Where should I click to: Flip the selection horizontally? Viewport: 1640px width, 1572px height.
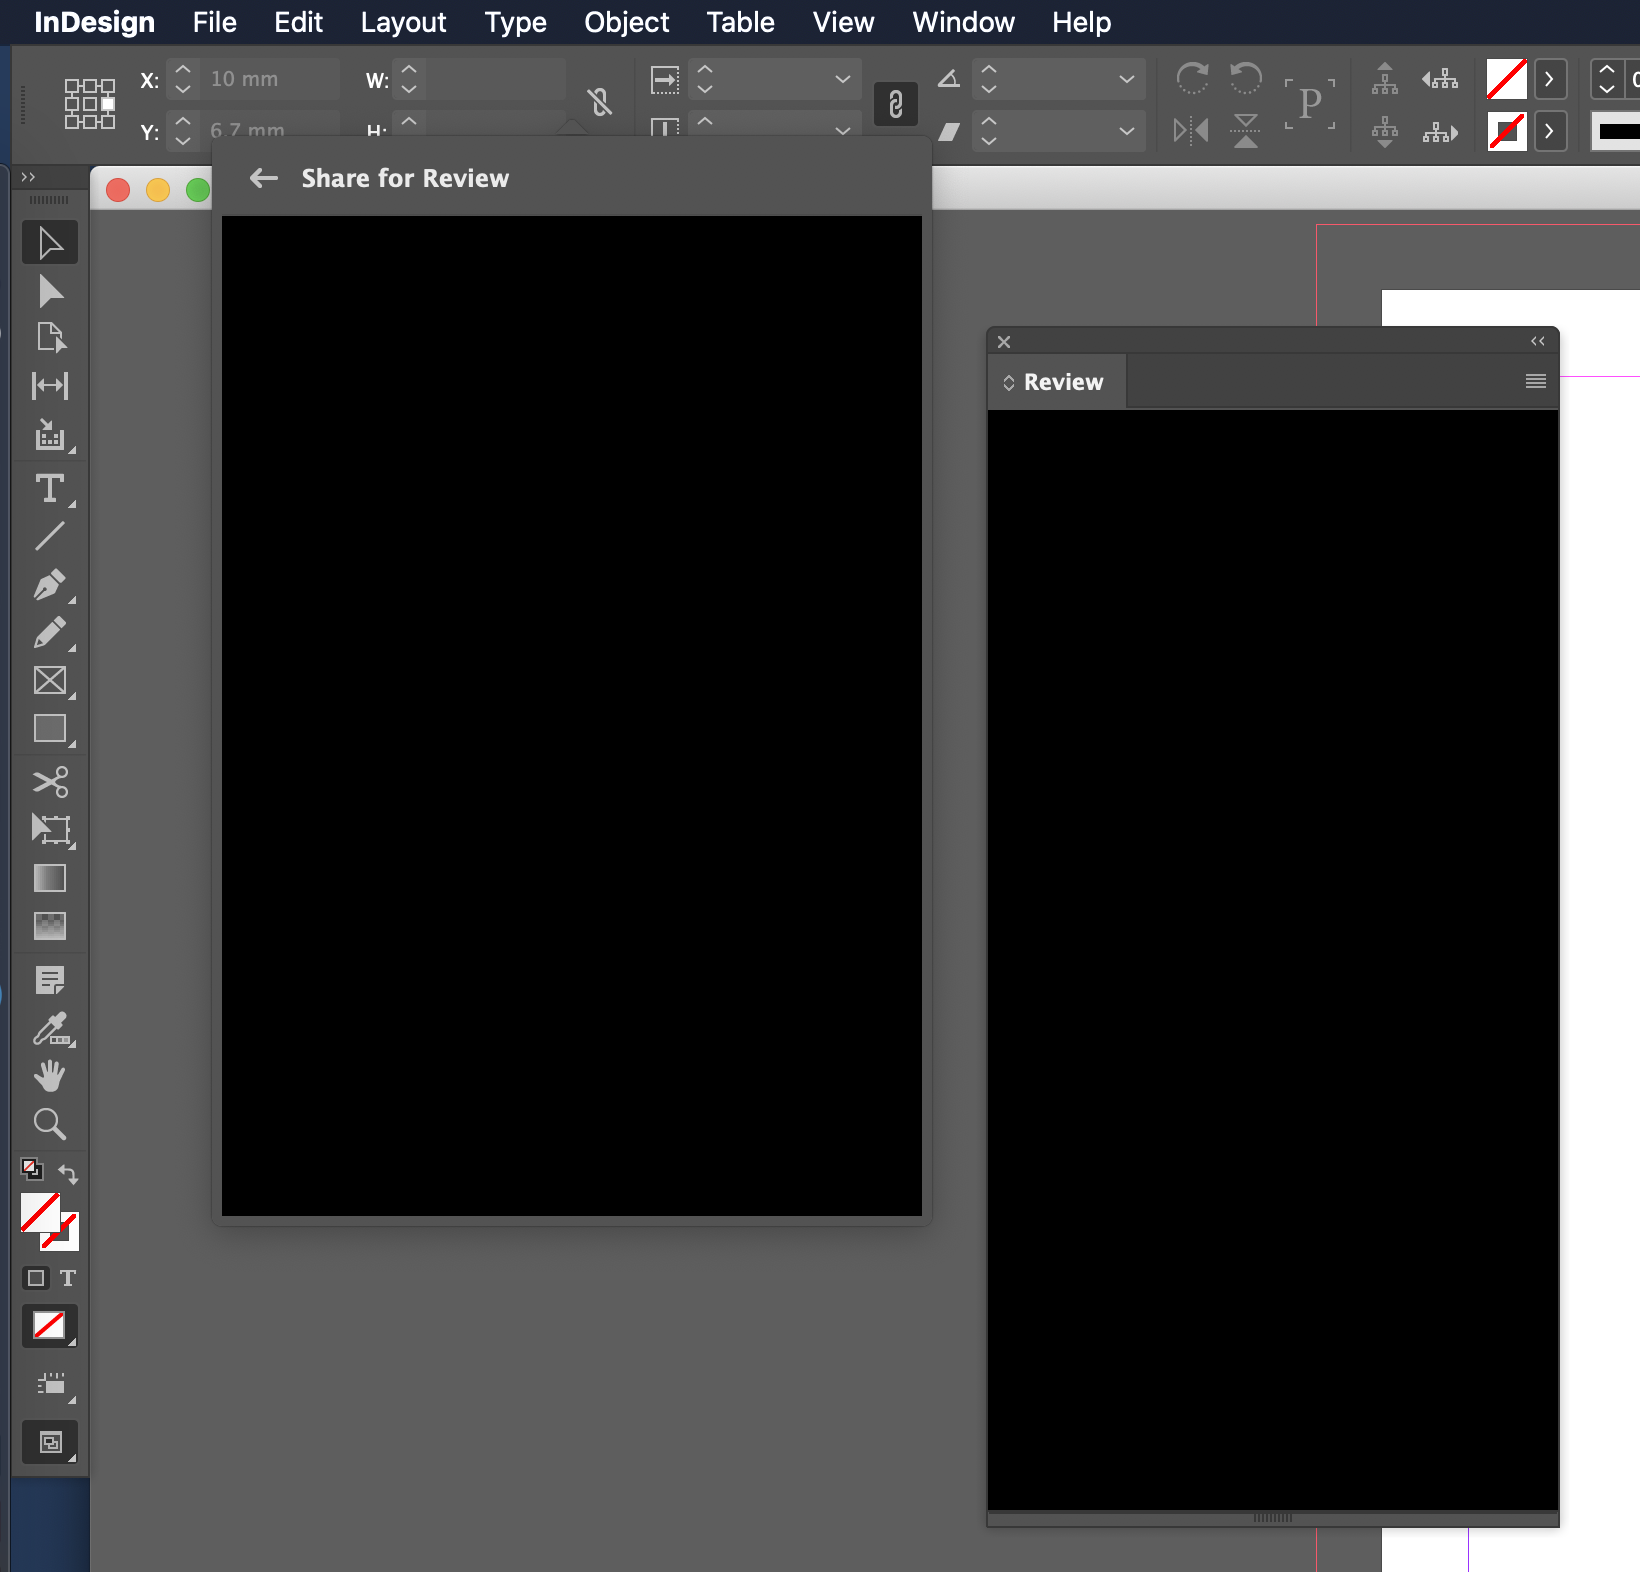coord(1189,130)
